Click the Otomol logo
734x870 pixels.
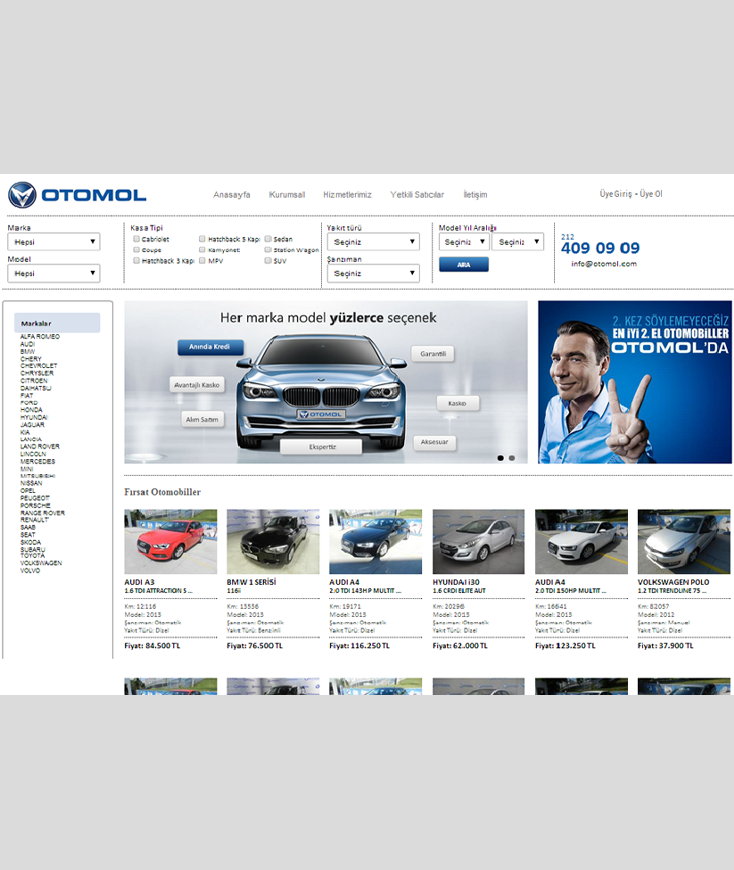tap(77, 195)
